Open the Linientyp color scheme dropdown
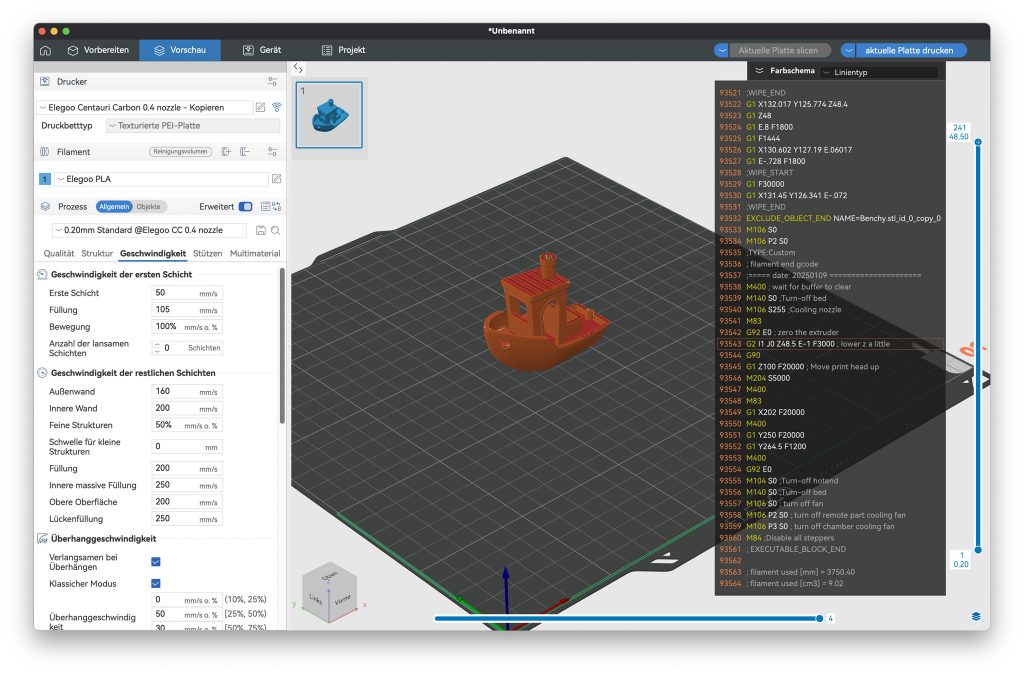This screenshot has height=675, width=1024. pyautogui.click(x=878, y=72)
